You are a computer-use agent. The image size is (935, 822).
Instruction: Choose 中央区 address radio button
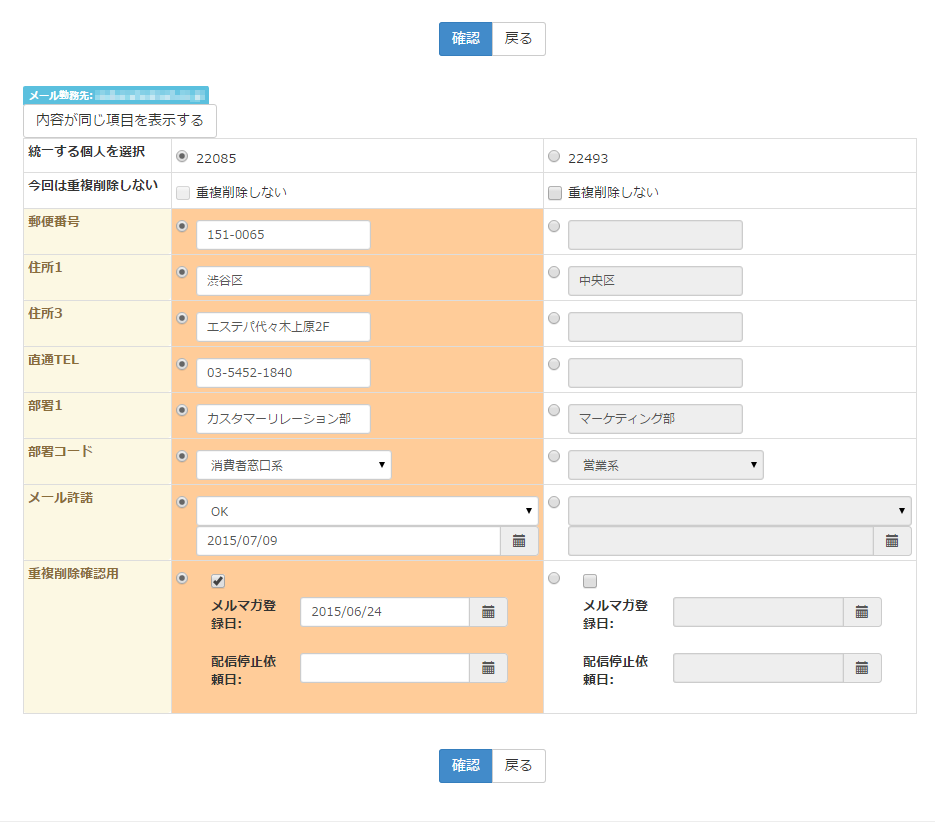[x=554, y=272]
